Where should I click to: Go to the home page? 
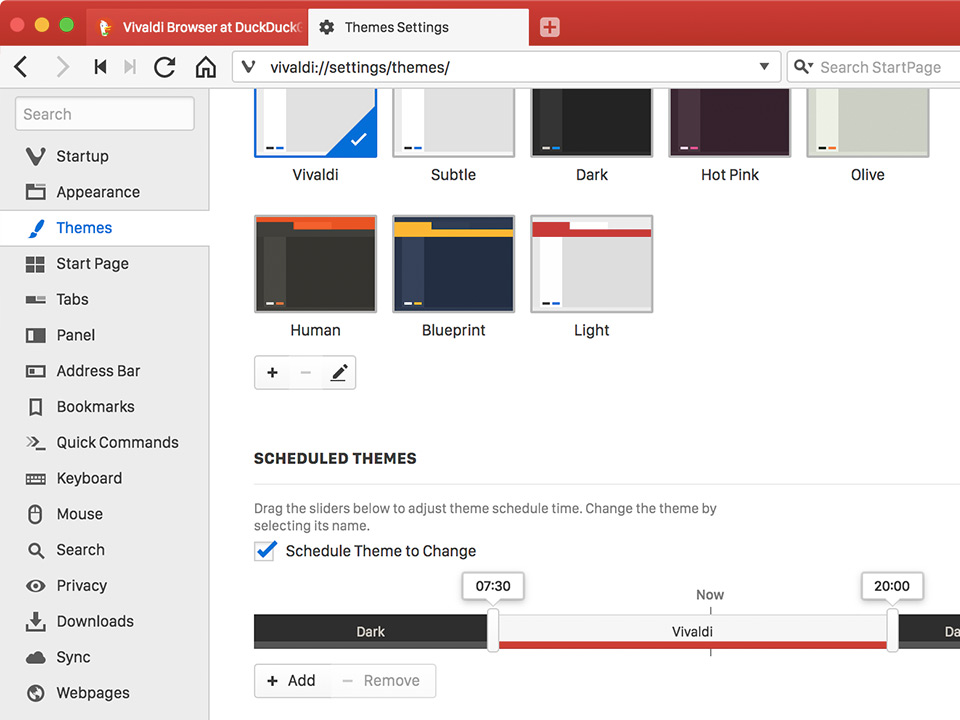click(x=206, y=67)
